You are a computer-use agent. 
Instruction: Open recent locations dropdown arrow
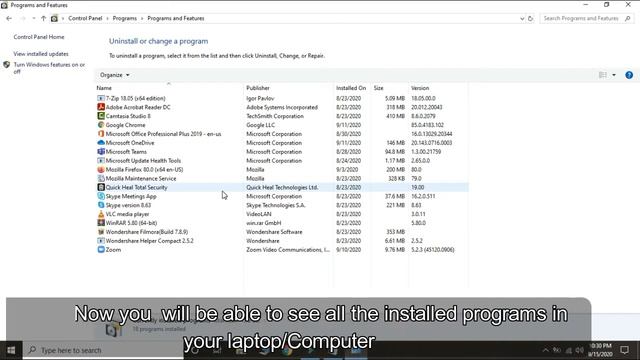click(34, 18)
